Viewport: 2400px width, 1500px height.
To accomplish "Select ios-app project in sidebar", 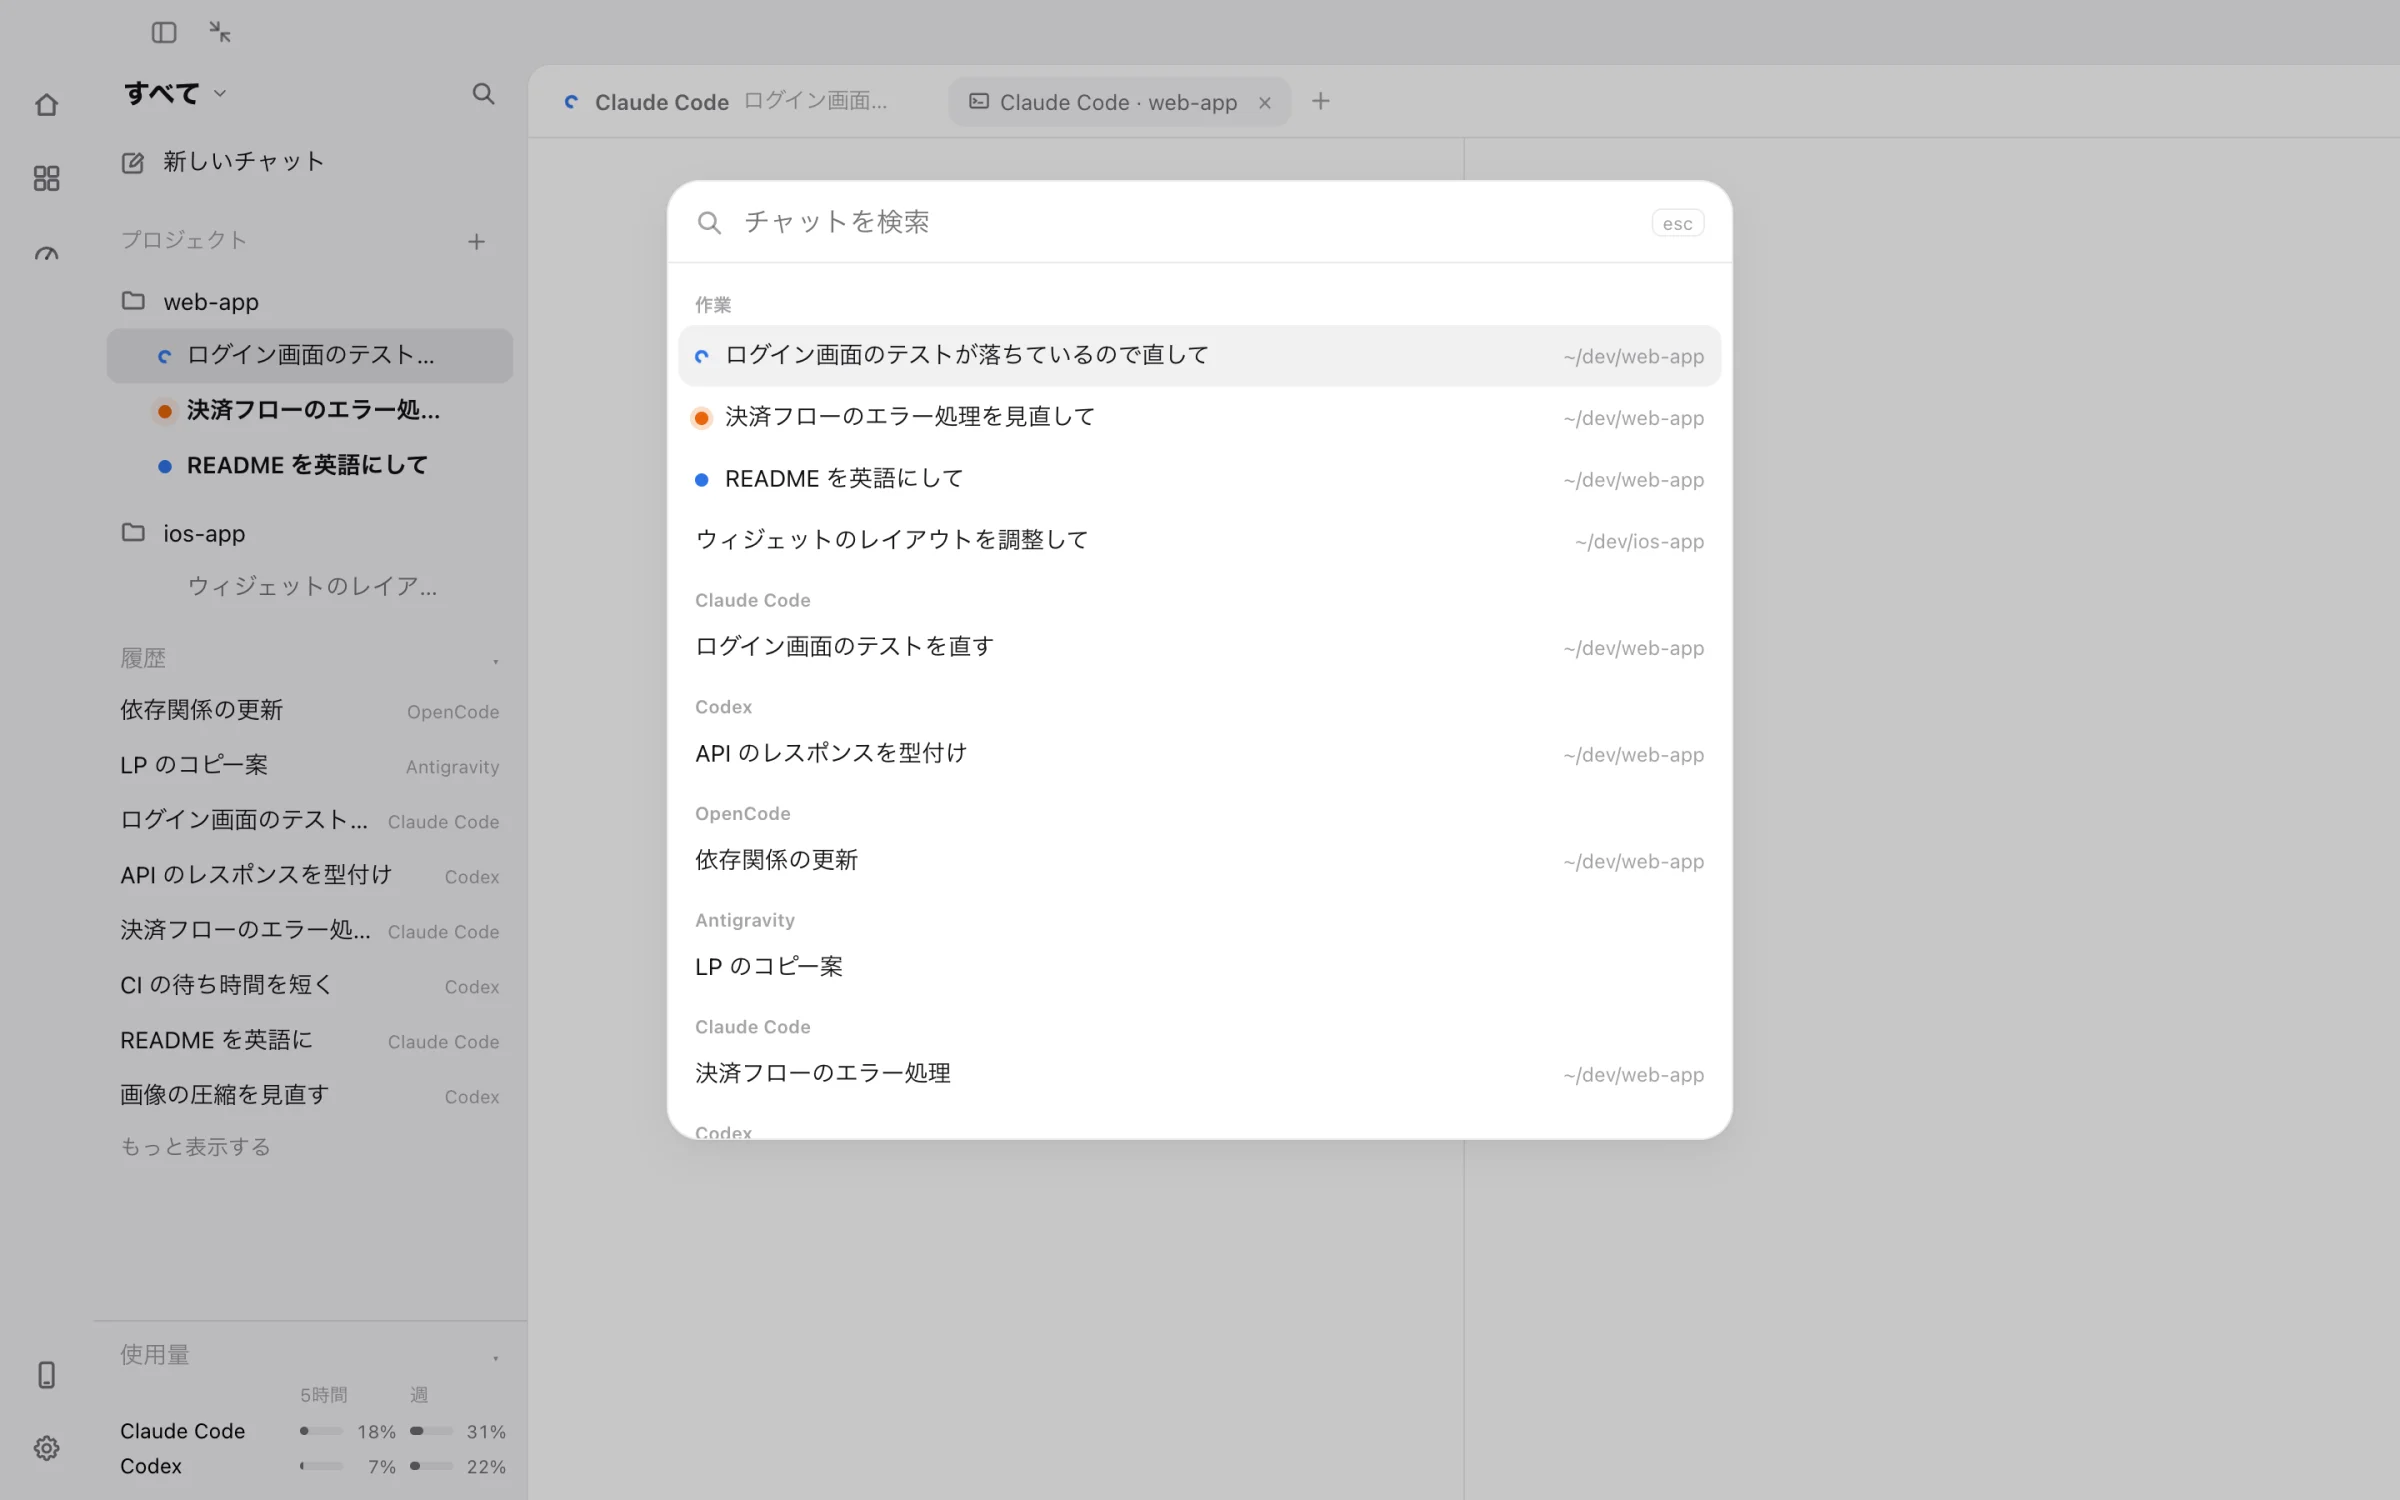I will tap(310, 533).
